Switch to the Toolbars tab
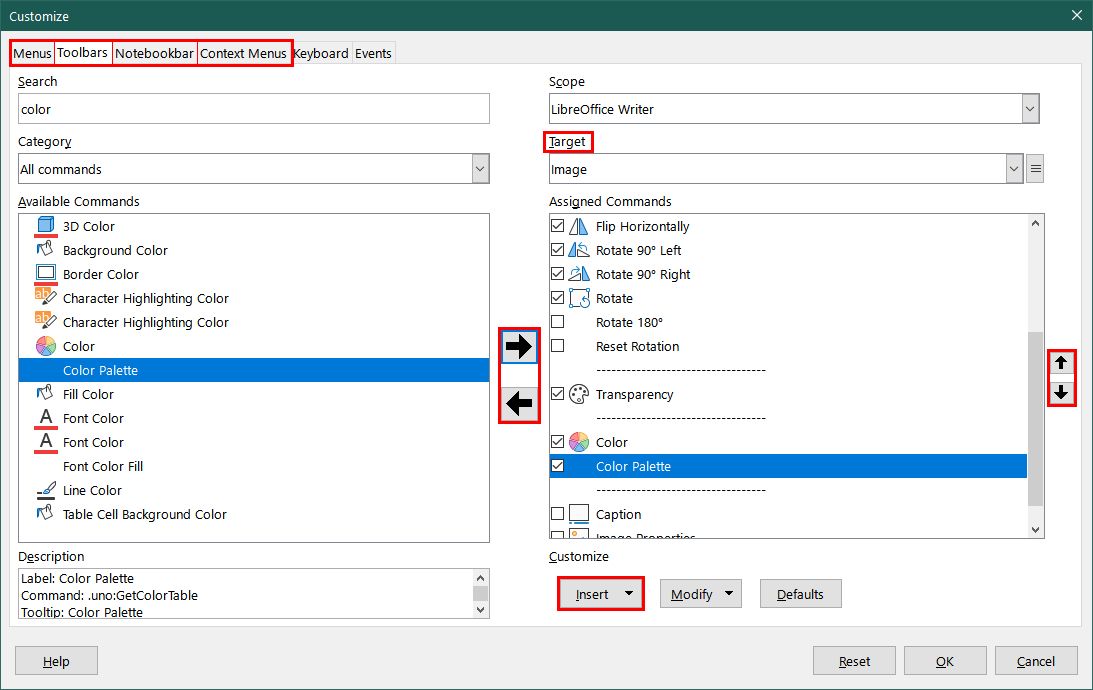 pos(82,53)
